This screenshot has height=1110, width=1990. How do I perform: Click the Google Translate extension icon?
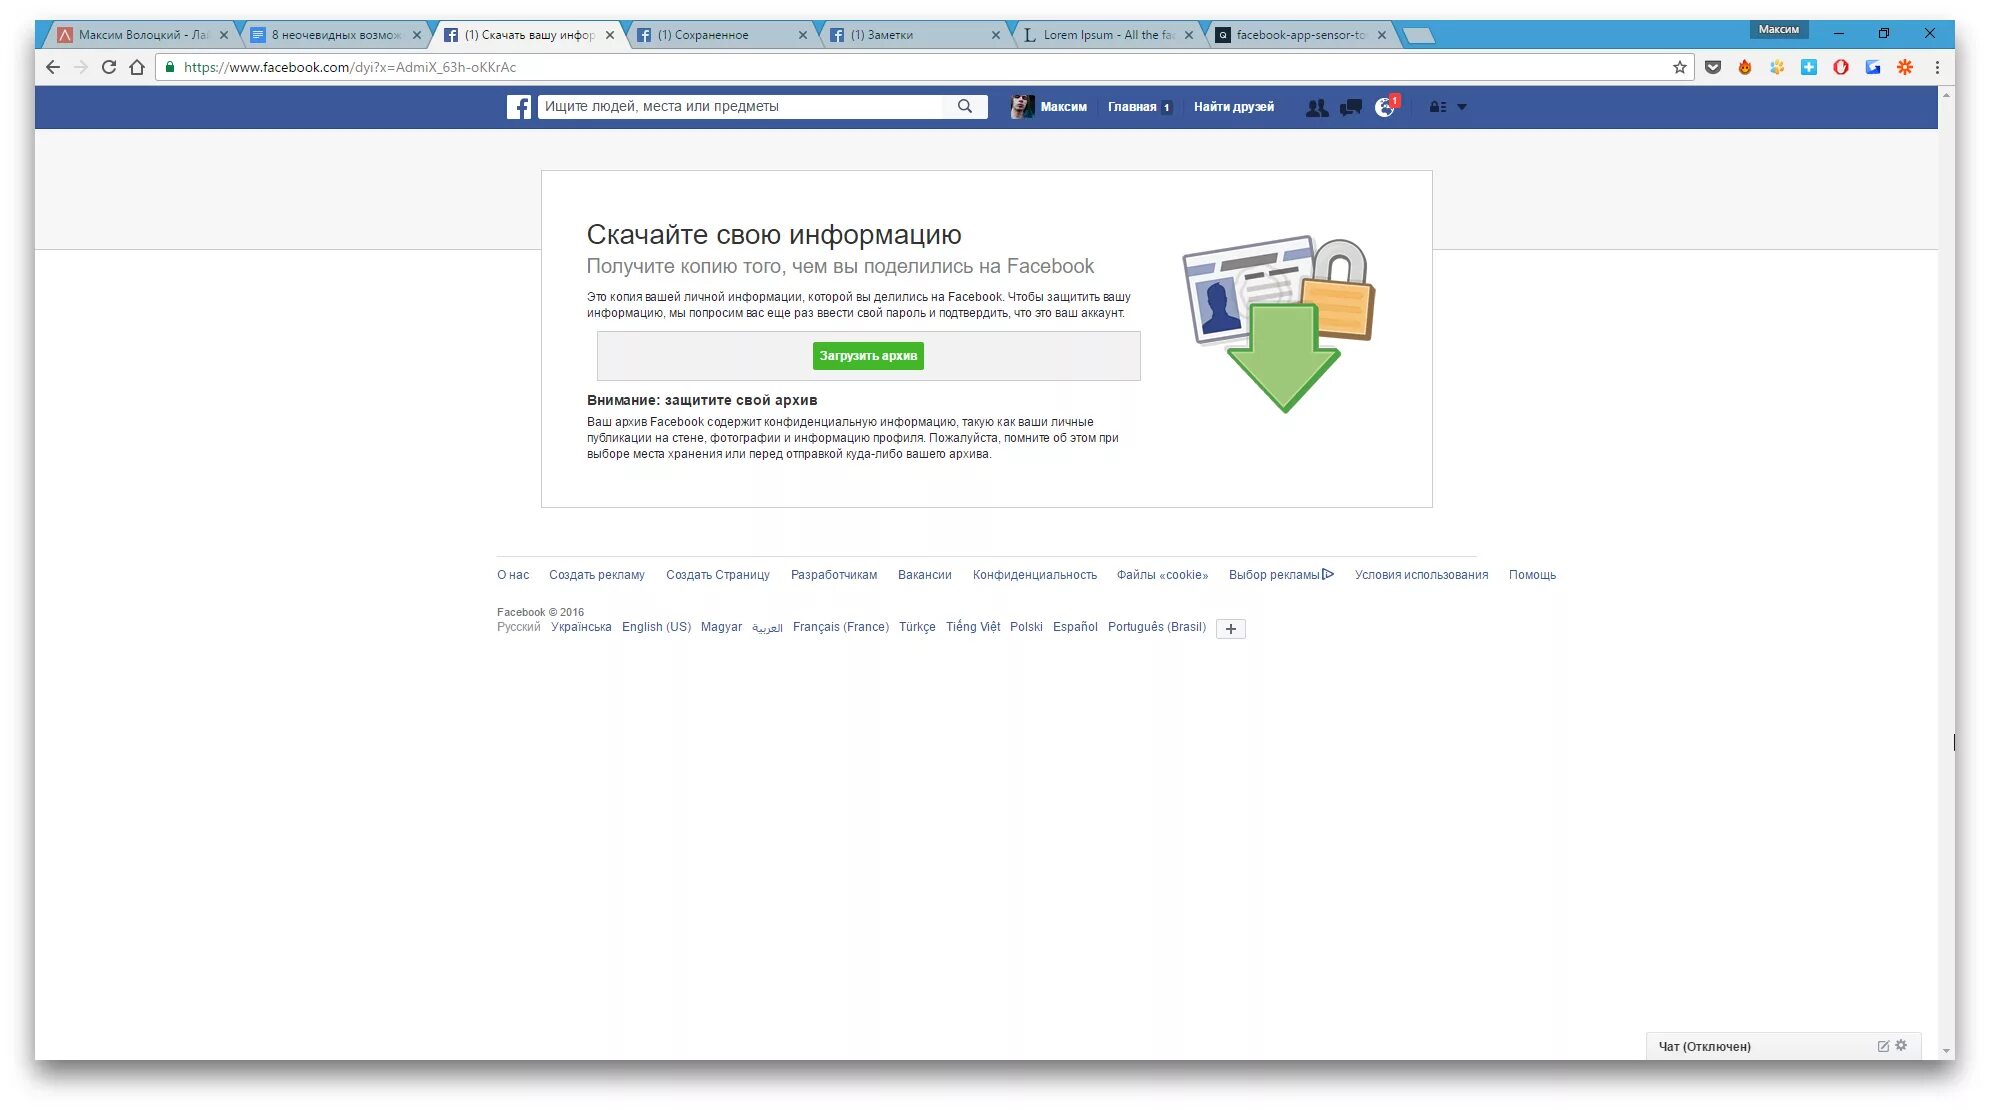click(x=1873, y=67)
